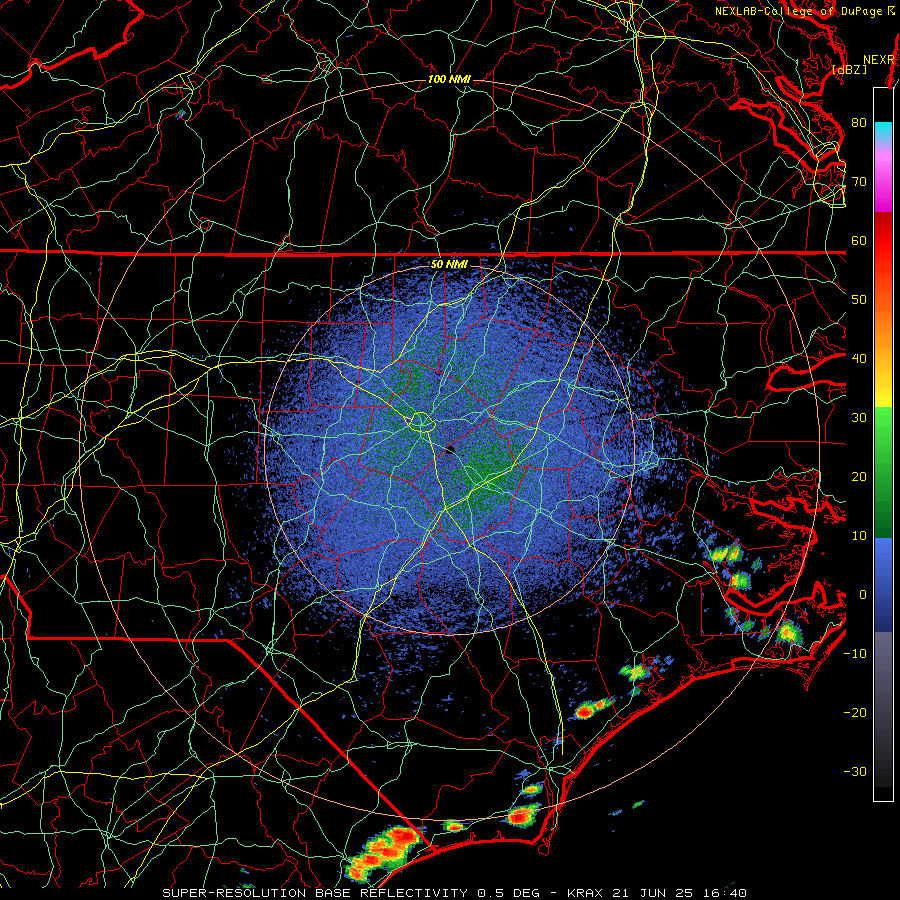
Task: Click the -10 dBZ scale value
Action: click(855, 653)
